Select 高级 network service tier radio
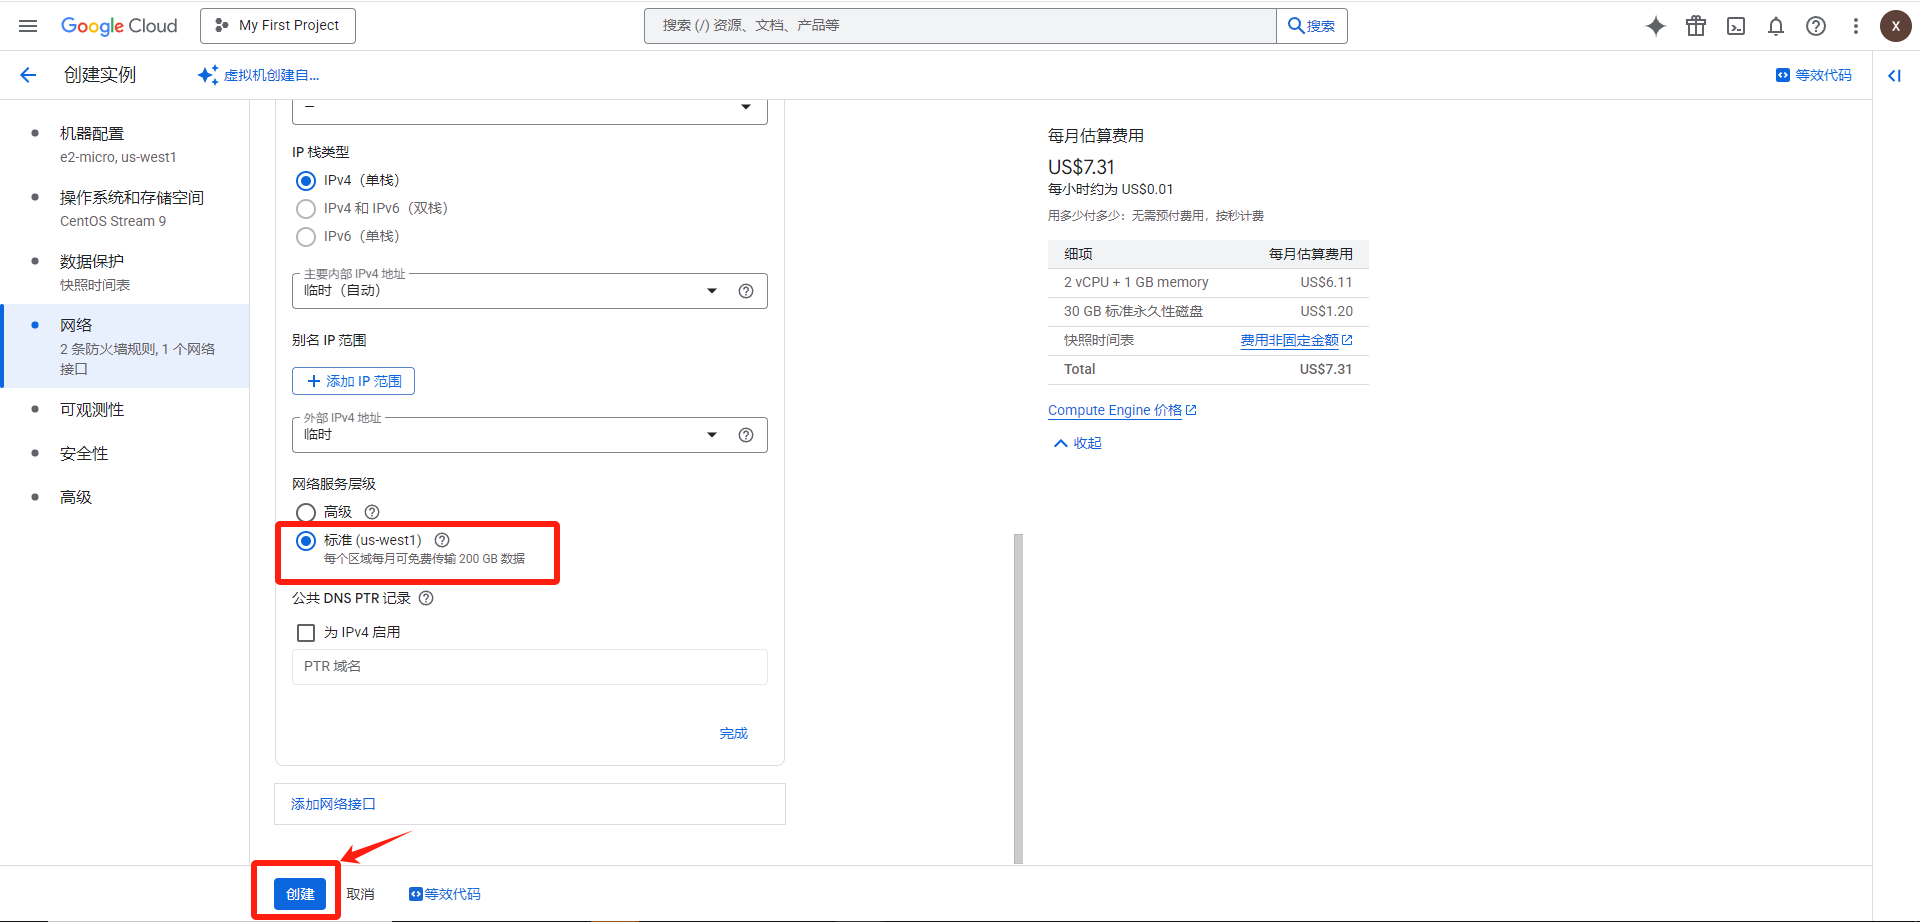Image resolution: width=1920 pixels, height=922 pixels. 306,513
